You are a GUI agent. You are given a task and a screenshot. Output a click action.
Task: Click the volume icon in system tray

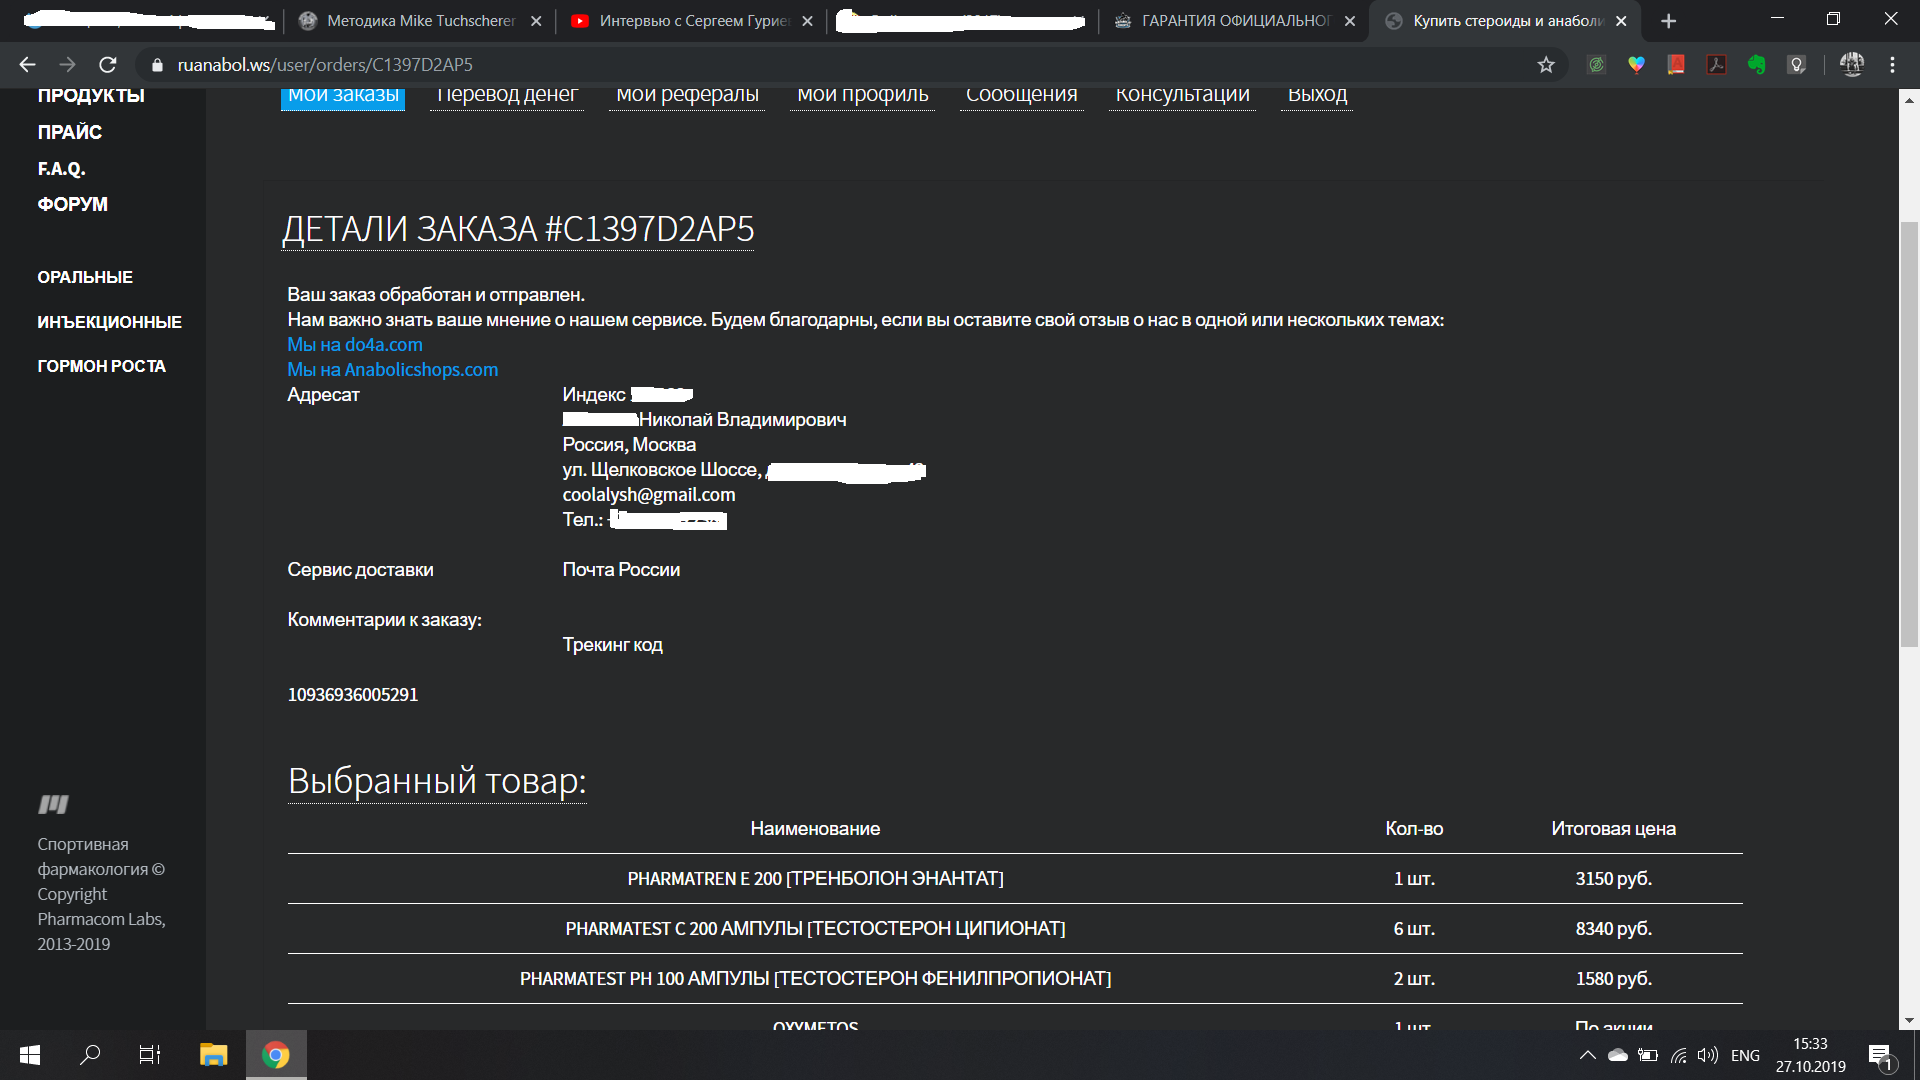click(x=1707, y=1055)
